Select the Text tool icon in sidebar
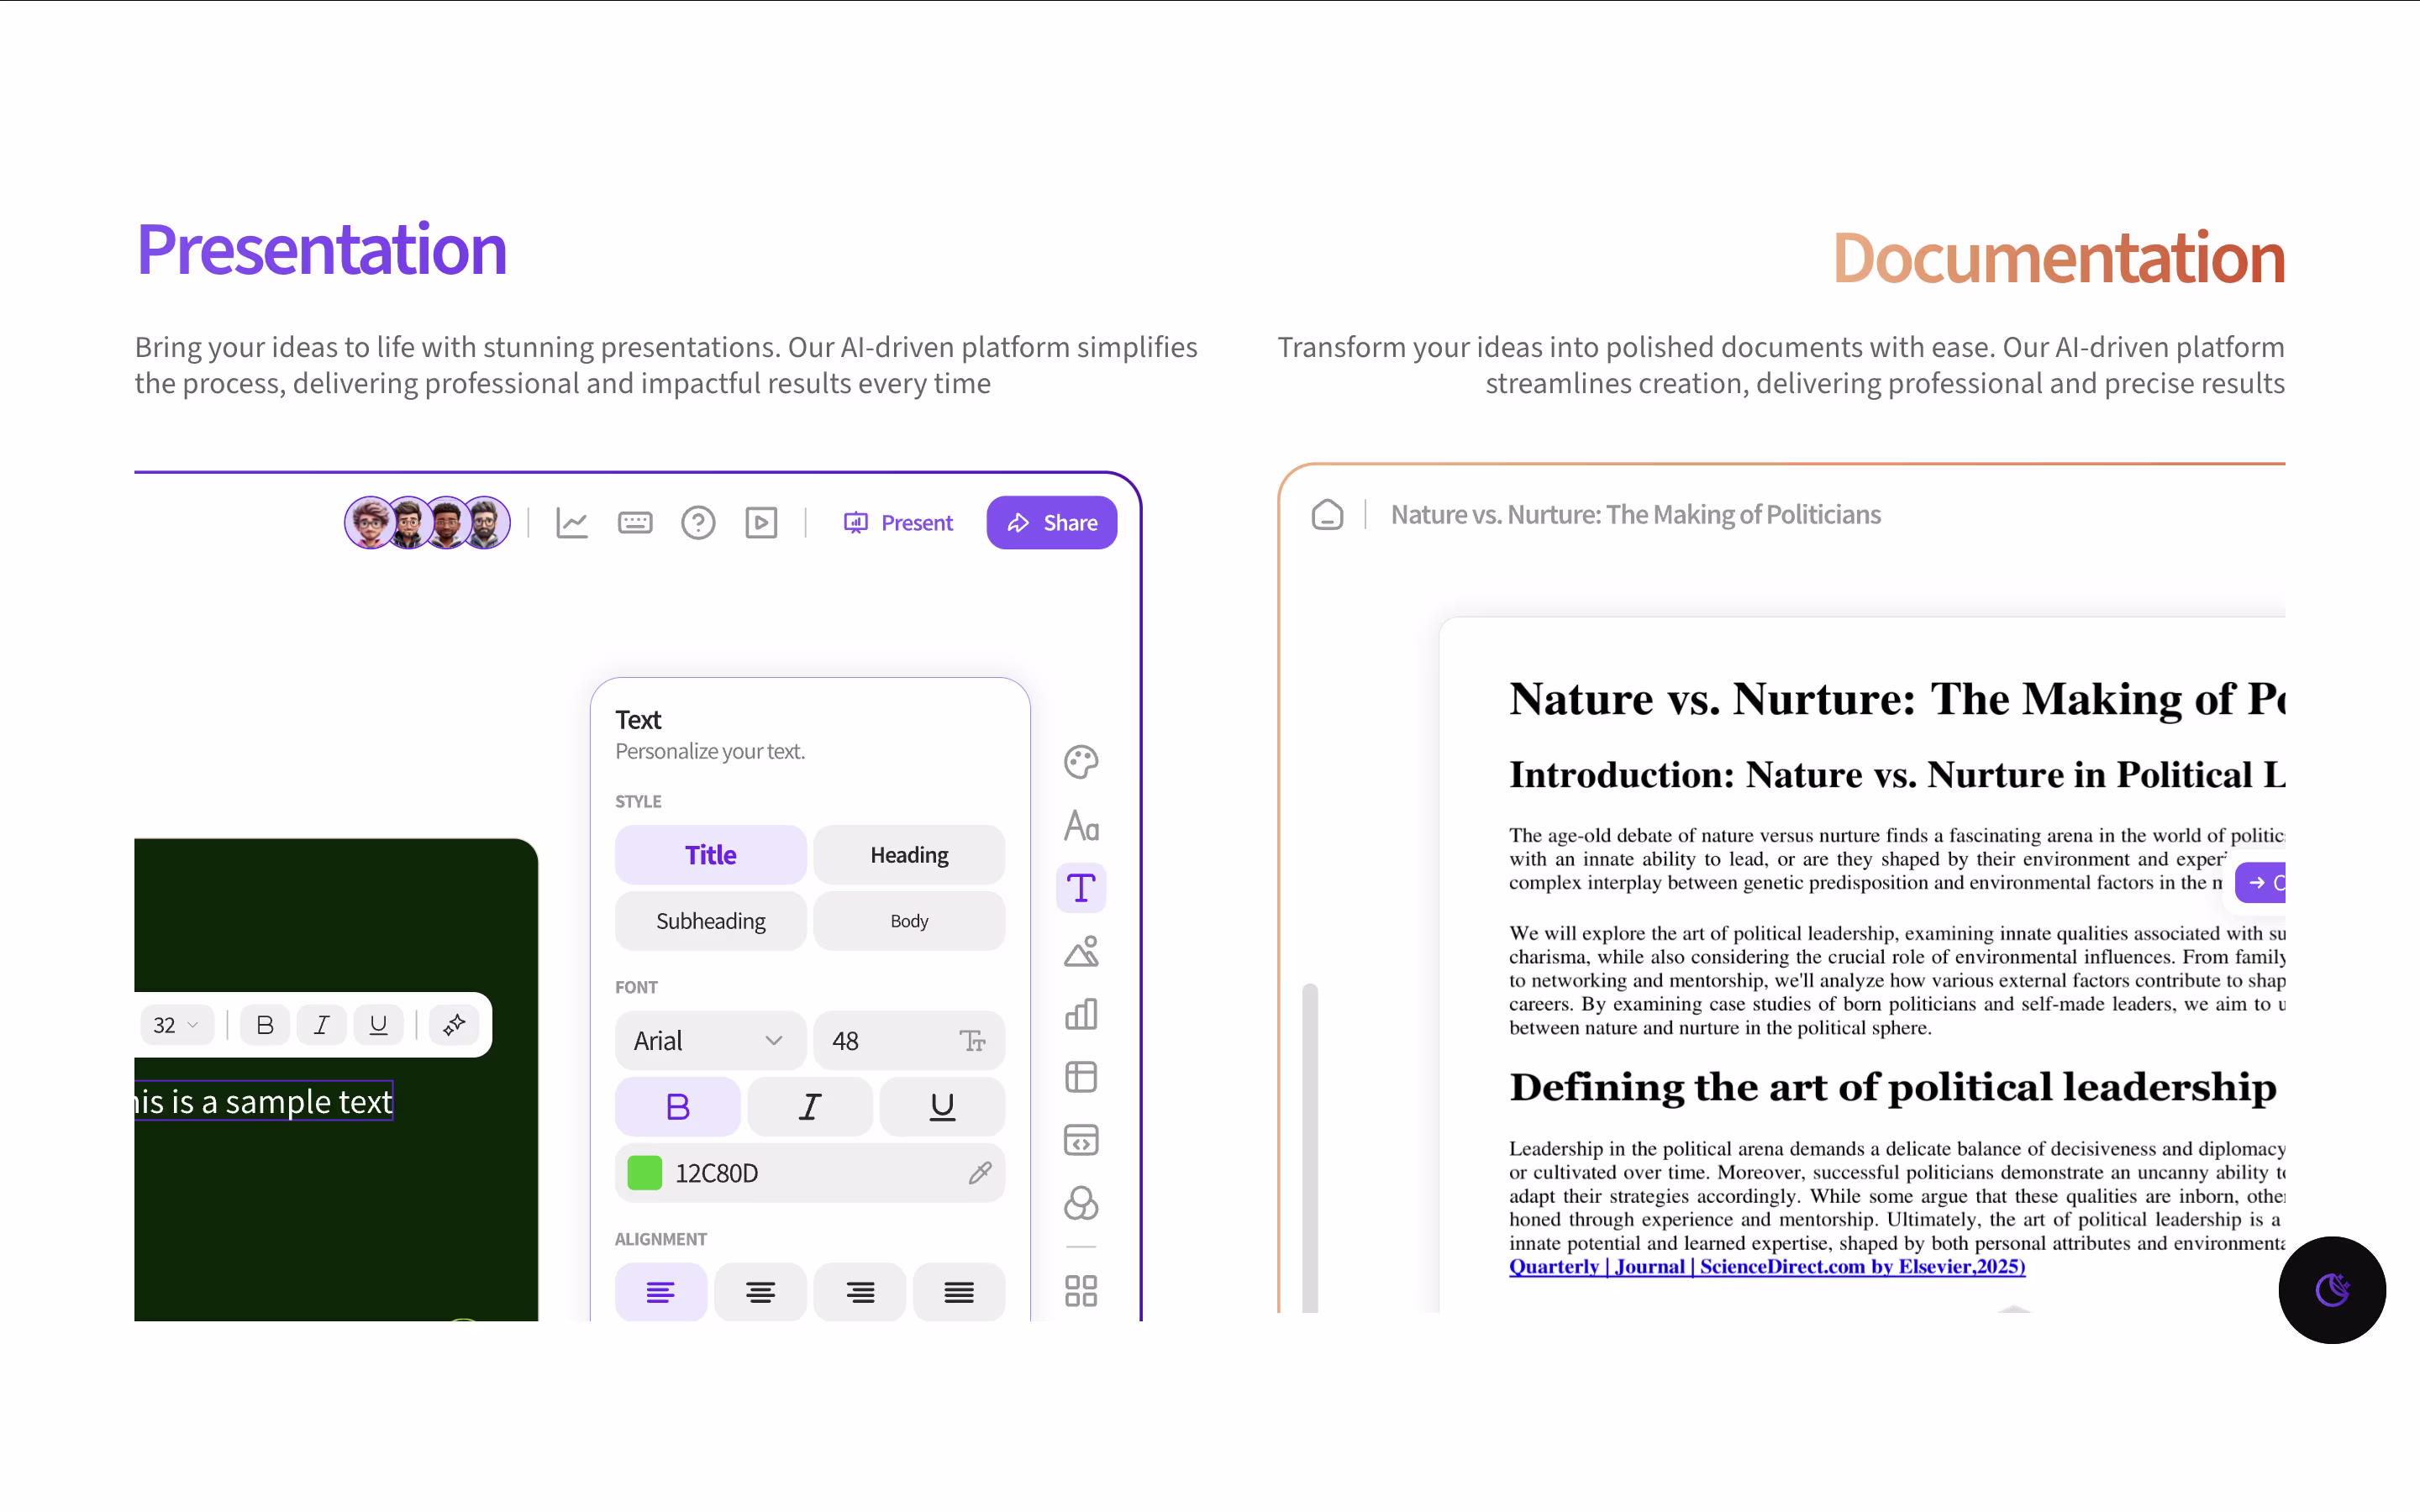 [x=1081, y=888]
